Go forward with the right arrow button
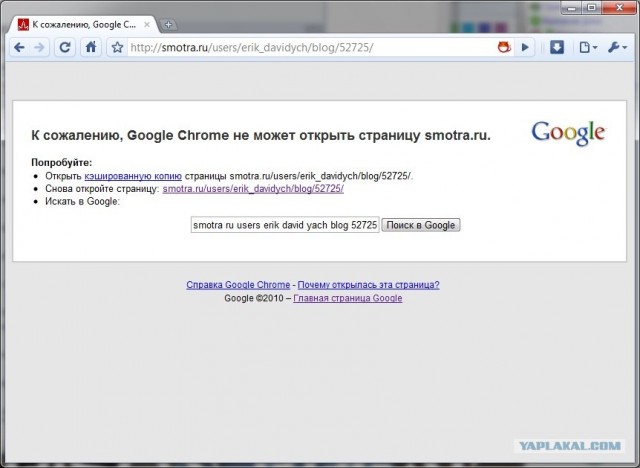 tap(39, 48)
